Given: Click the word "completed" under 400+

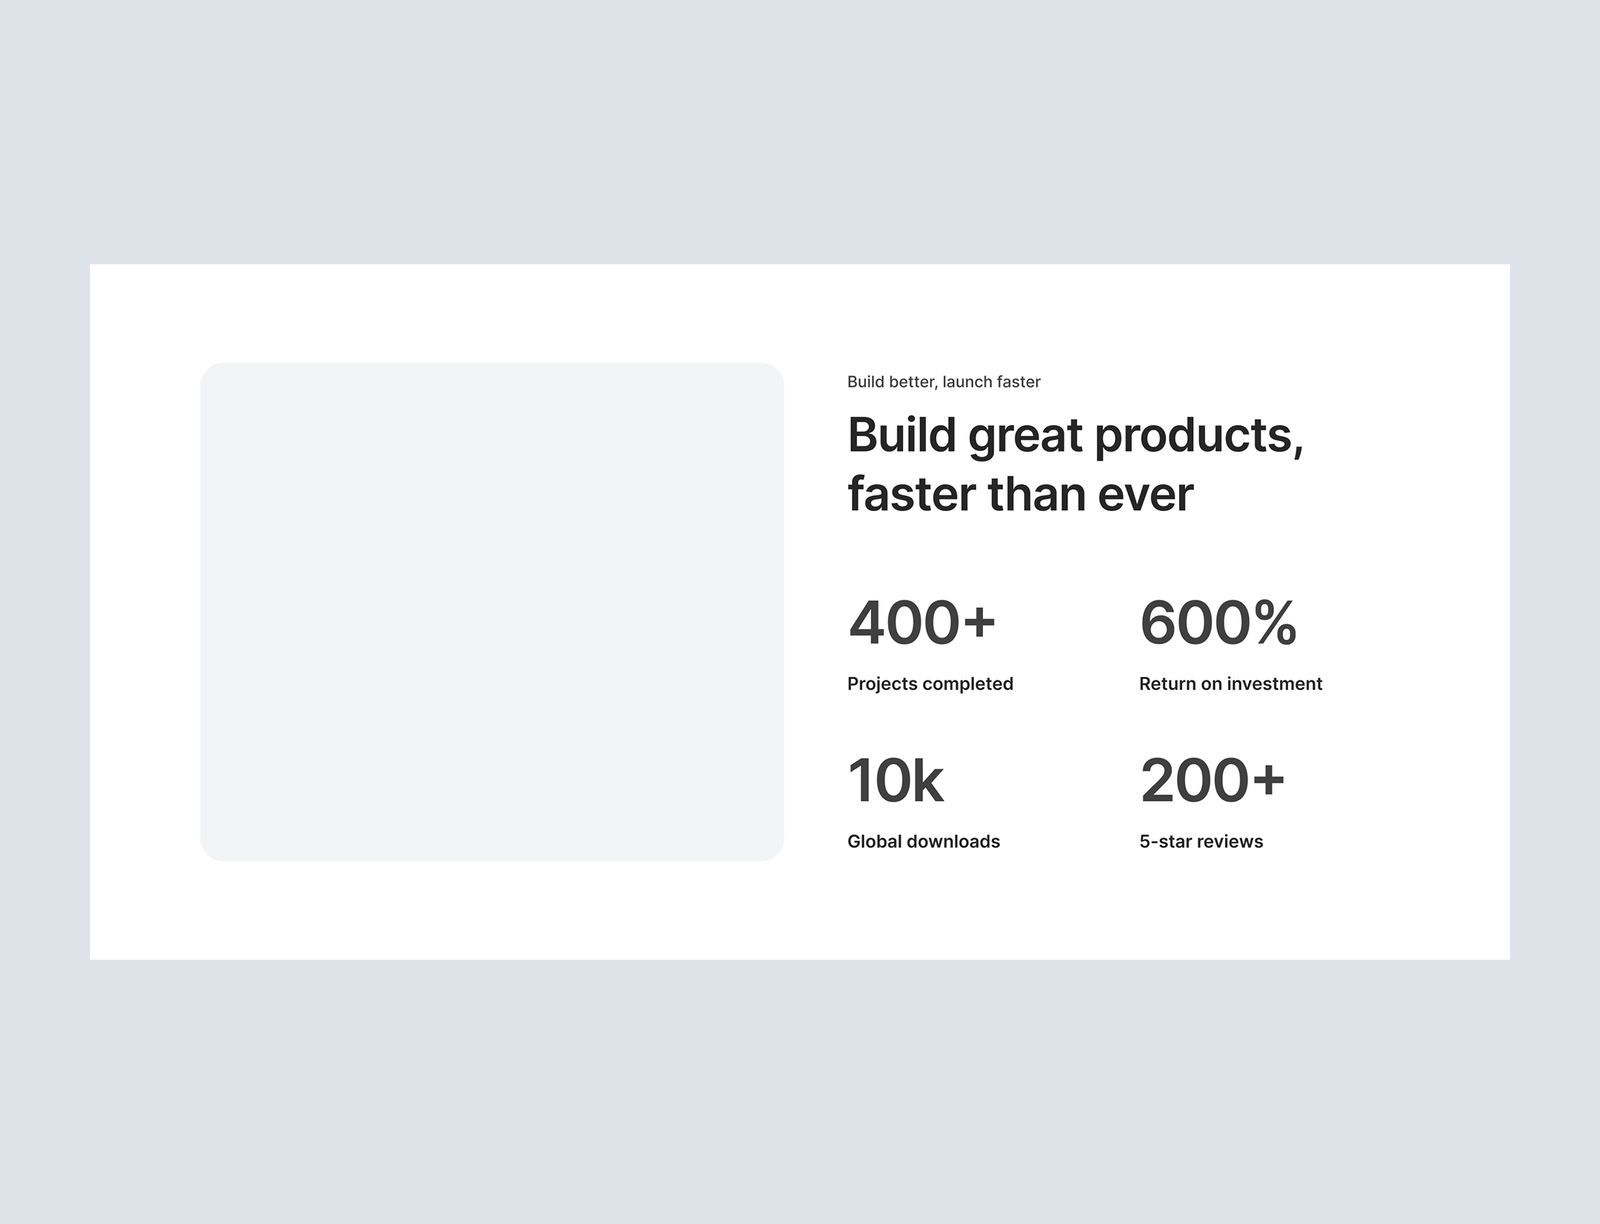Looking at the screenshot, I should 968,684.
